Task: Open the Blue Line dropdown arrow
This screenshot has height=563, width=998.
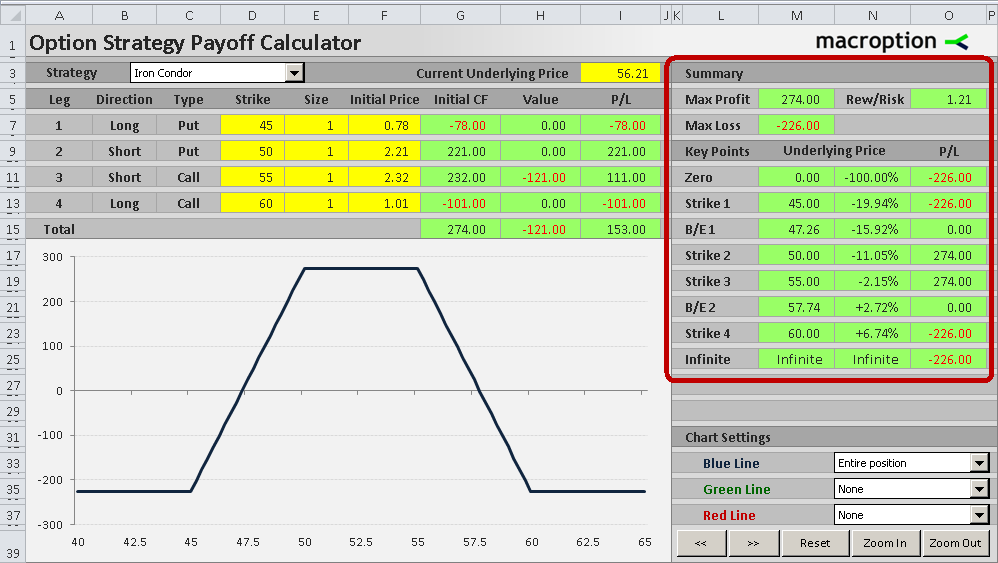Action: click(x=980, y=463)
